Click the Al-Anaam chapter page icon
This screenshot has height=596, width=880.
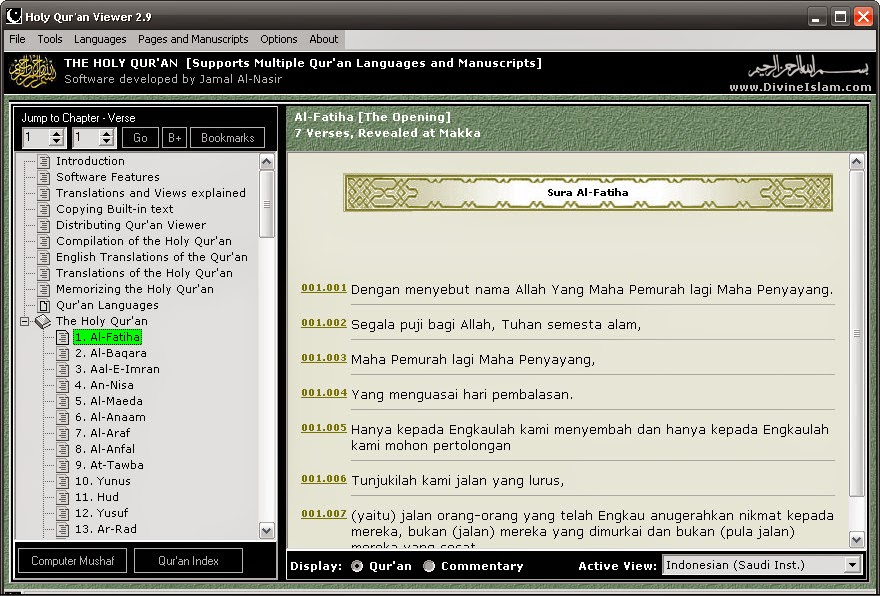pos(62,418)
